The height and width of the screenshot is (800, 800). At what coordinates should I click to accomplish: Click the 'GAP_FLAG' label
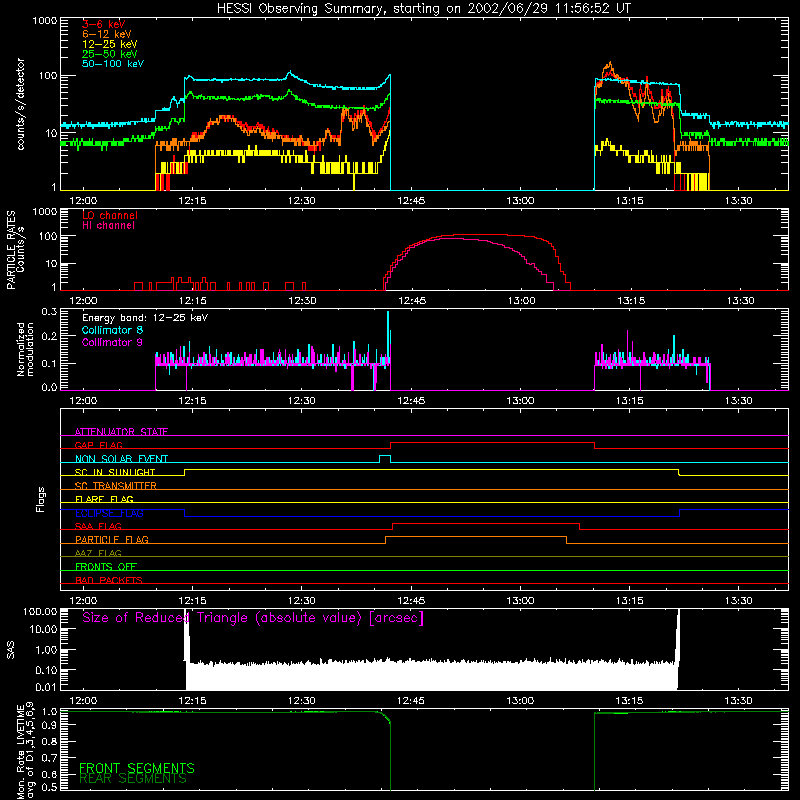[x=98, y=445]
